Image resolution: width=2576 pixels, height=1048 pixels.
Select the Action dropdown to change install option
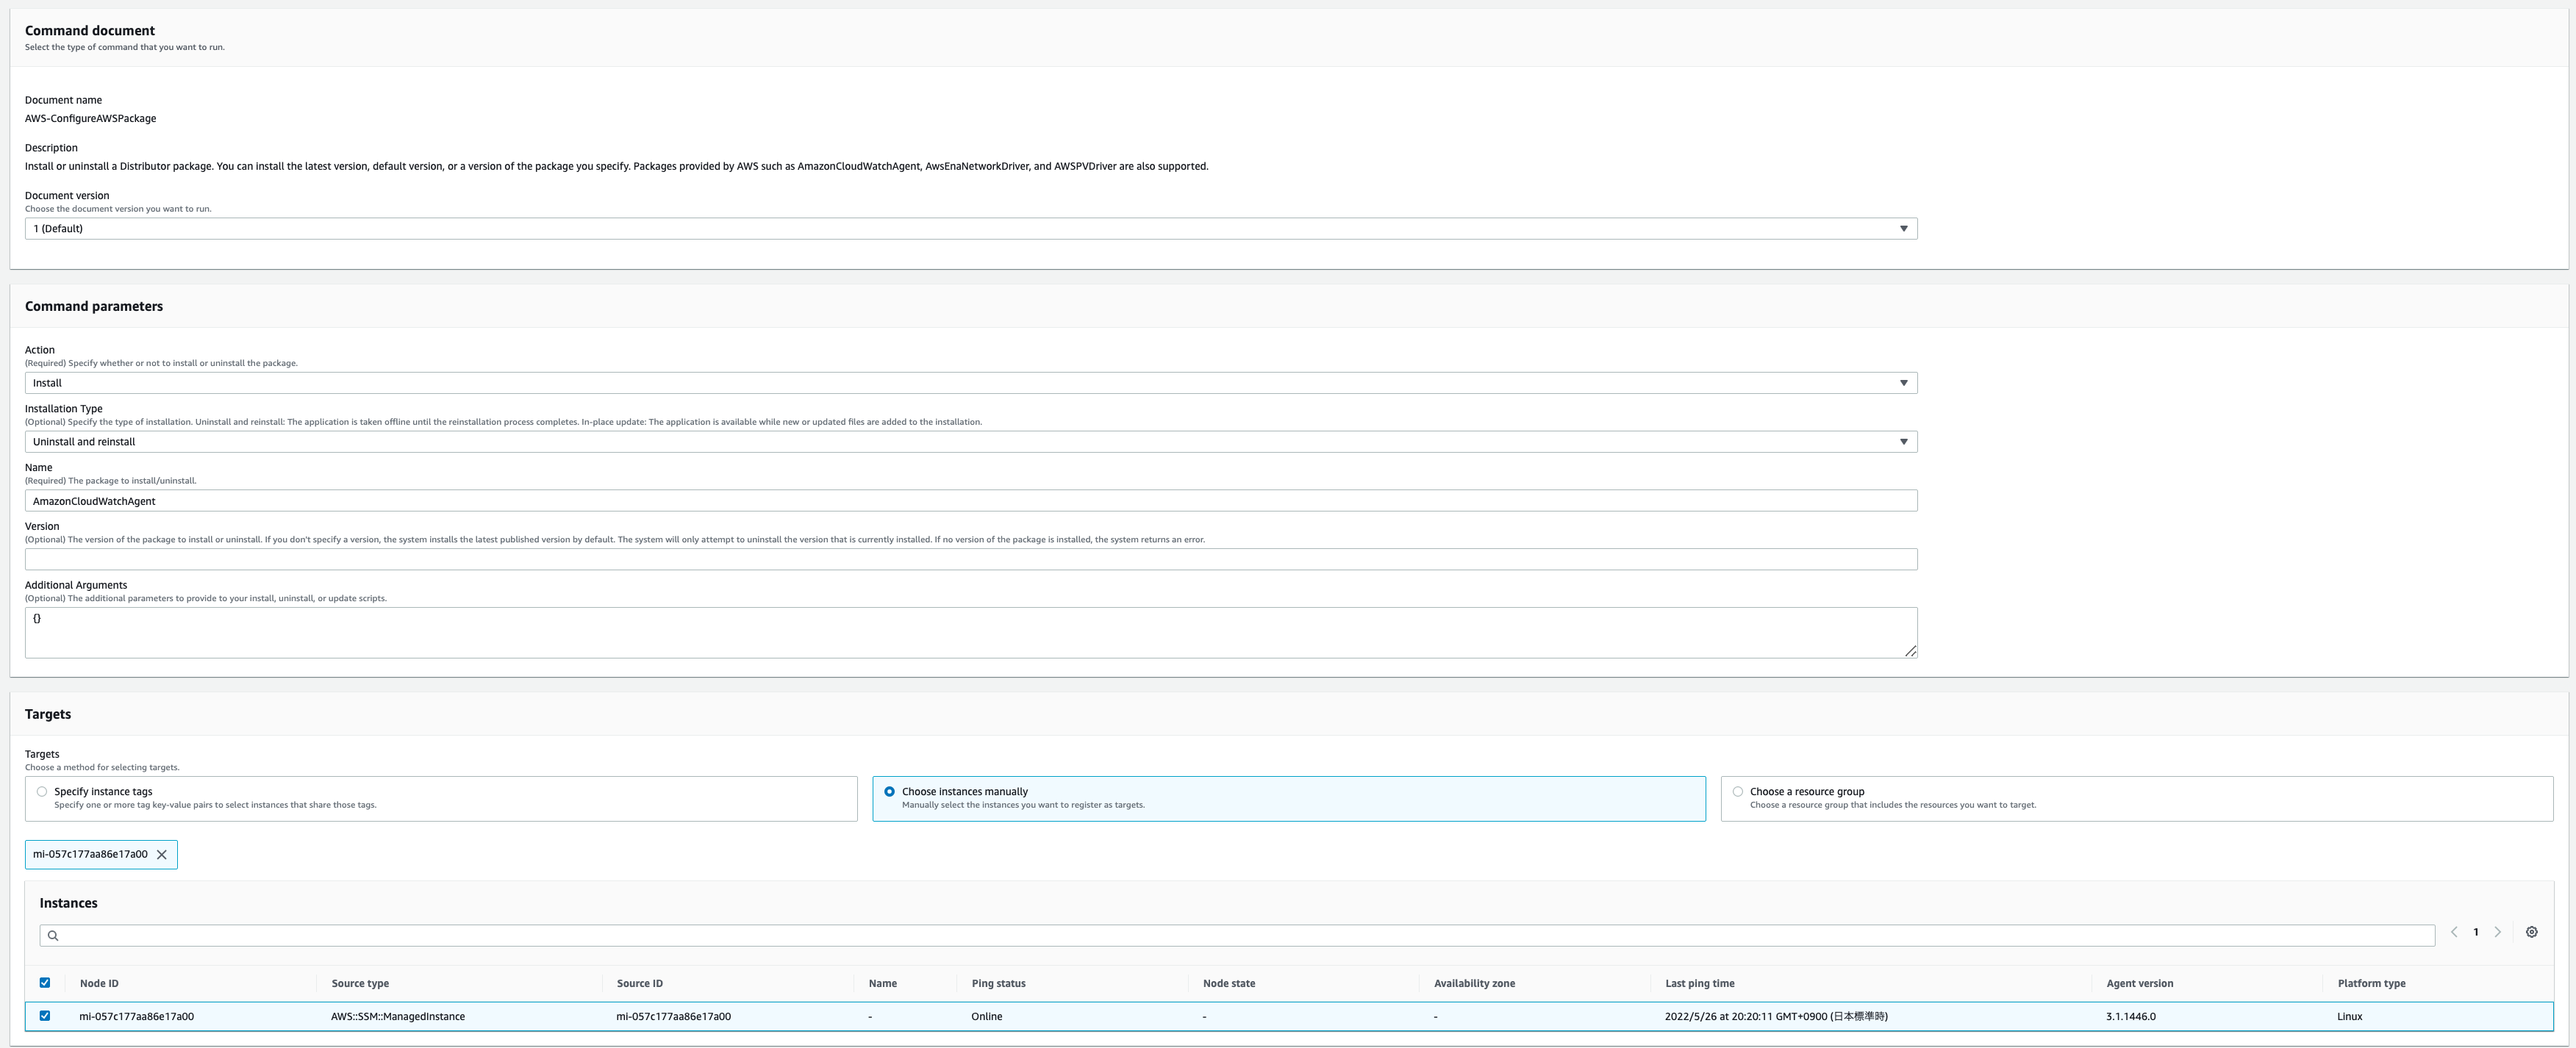click(969, 383)
